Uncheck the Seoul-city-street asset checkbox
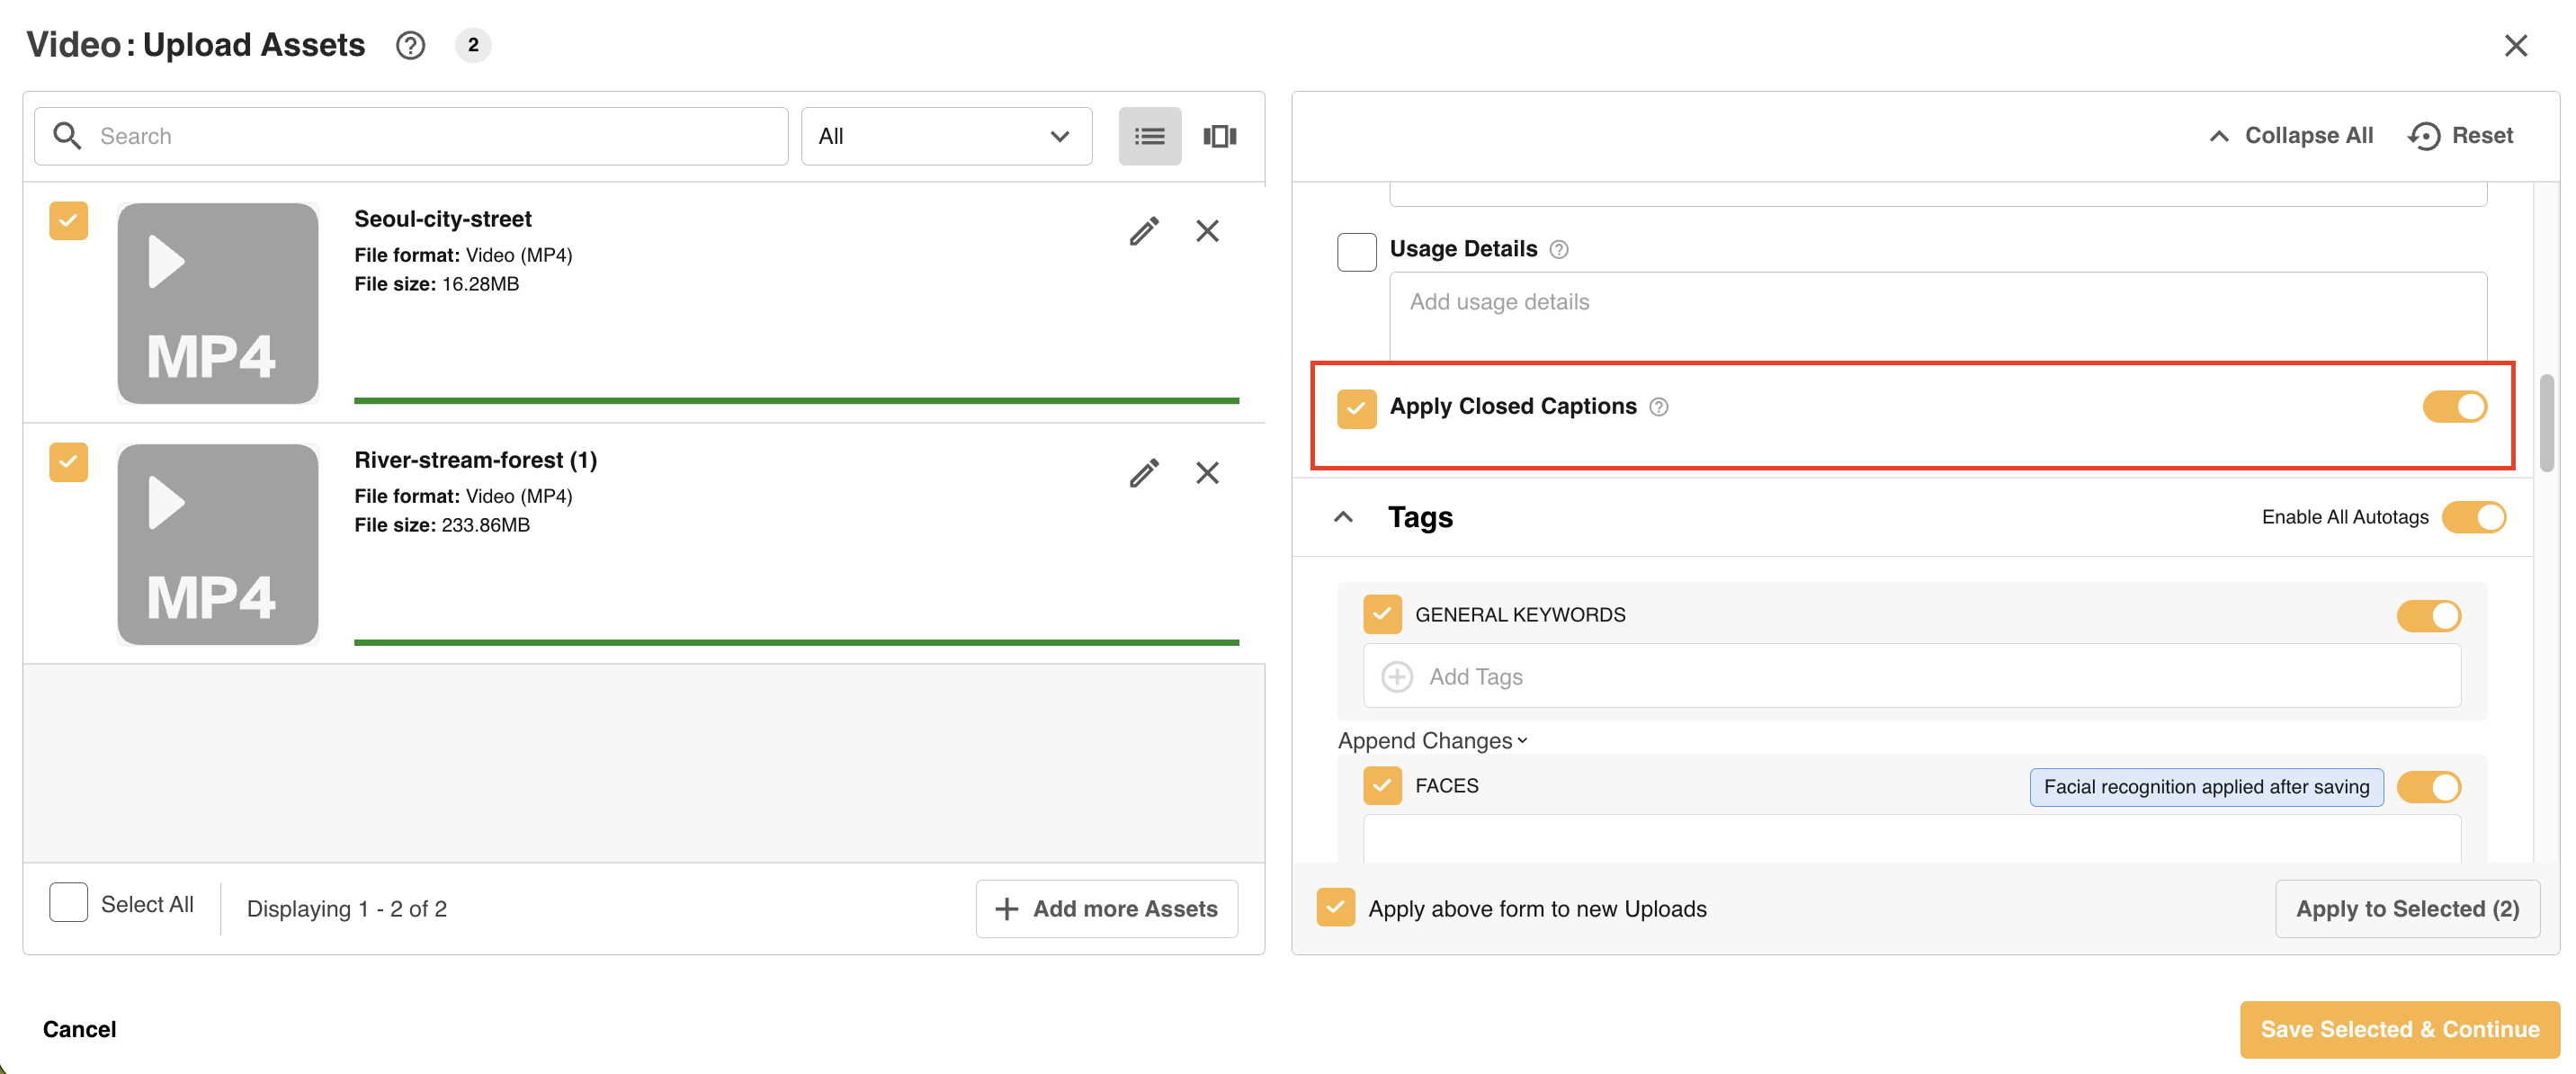This screenshot has width=2576, height=1074. coord(69,221)
